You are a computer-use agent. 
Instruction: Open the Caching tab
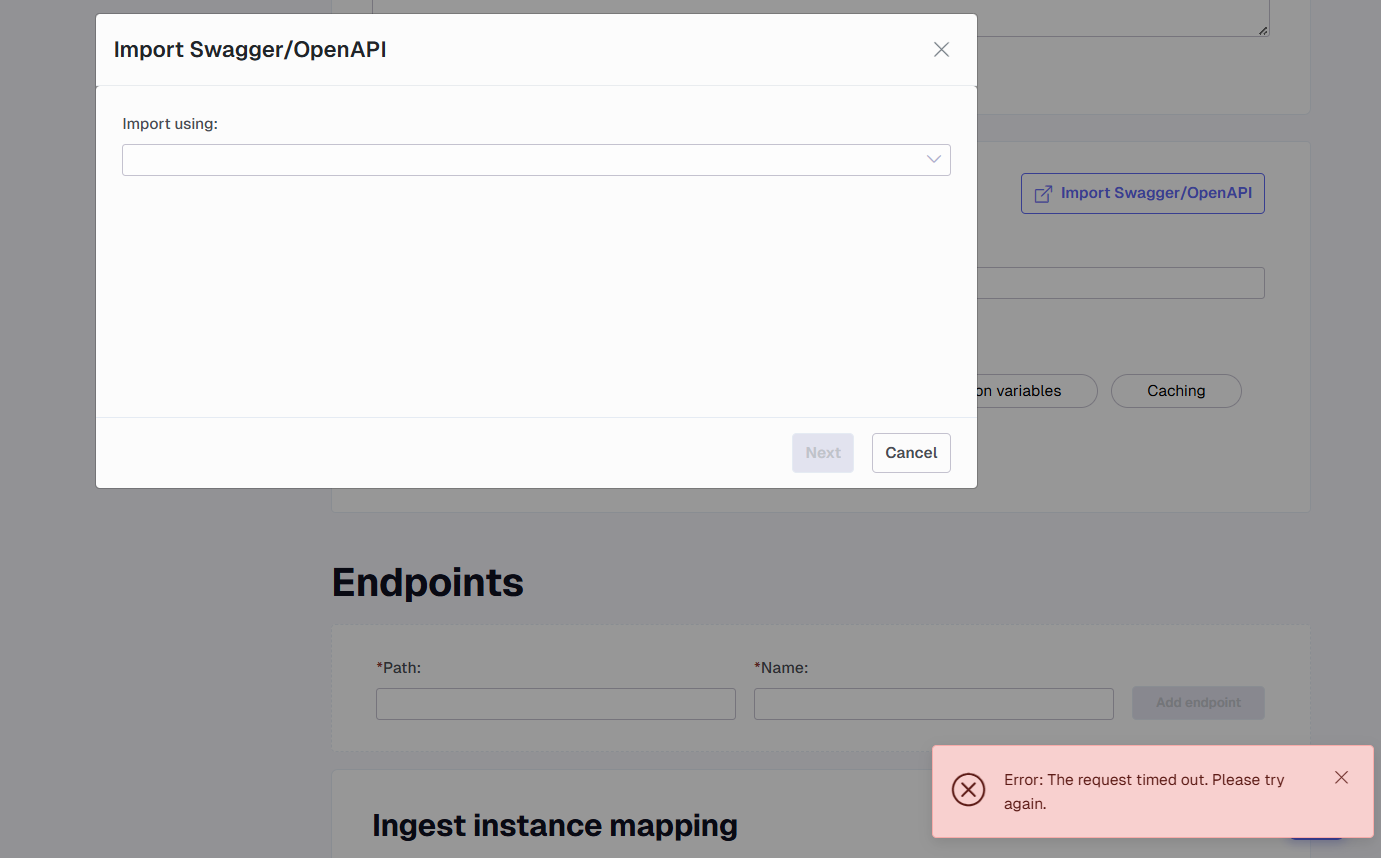[1176, 391]
